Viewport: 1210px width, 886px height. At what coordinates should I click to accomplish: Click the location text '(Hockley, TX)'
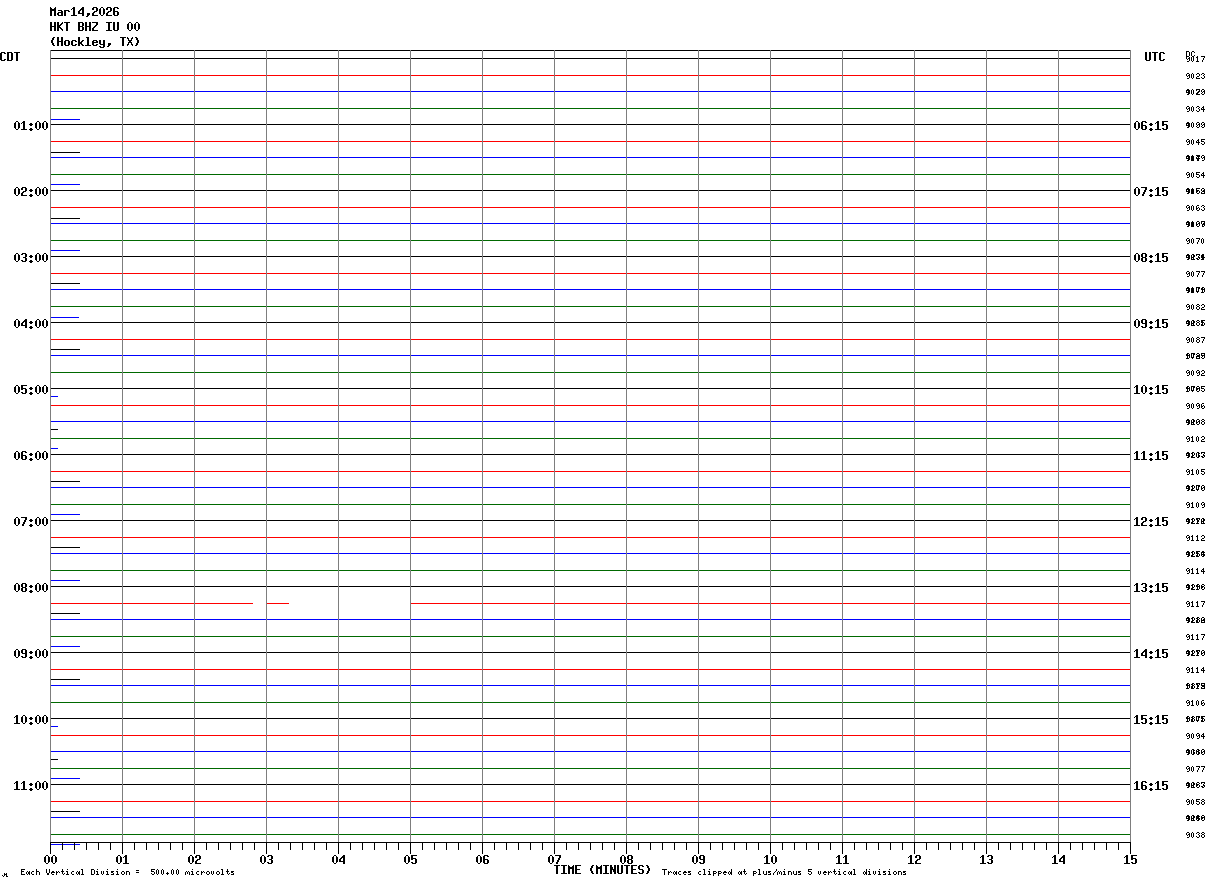95,42
